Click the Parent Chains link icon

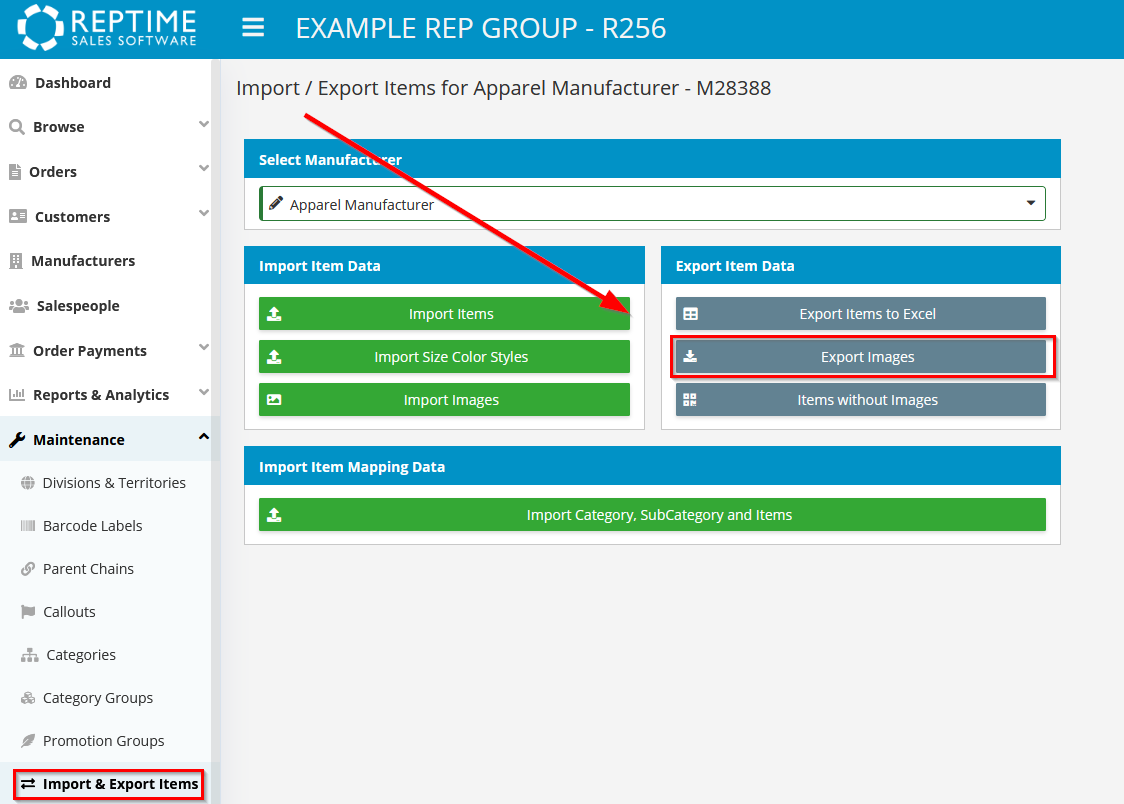pos(28,569)
